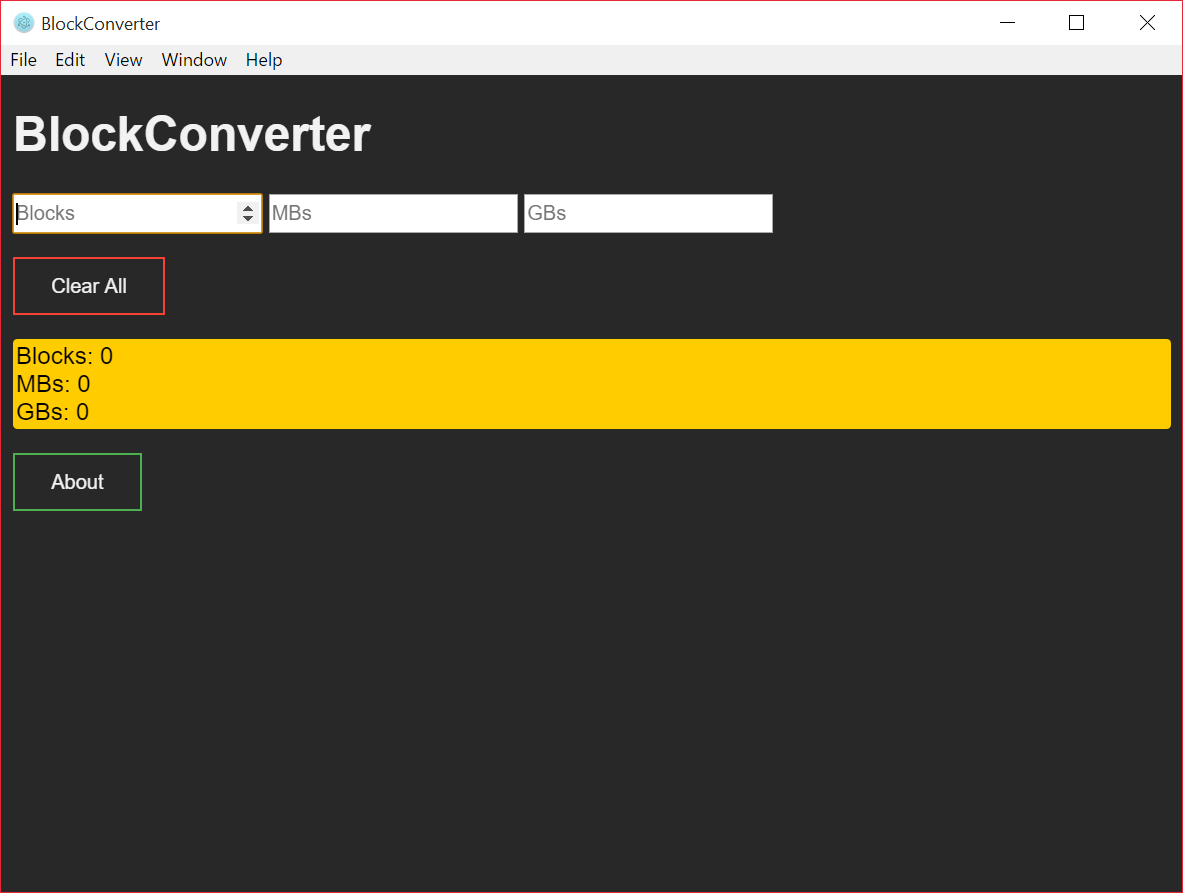
Task: Click the Clear All button
Action: (89, 286)
